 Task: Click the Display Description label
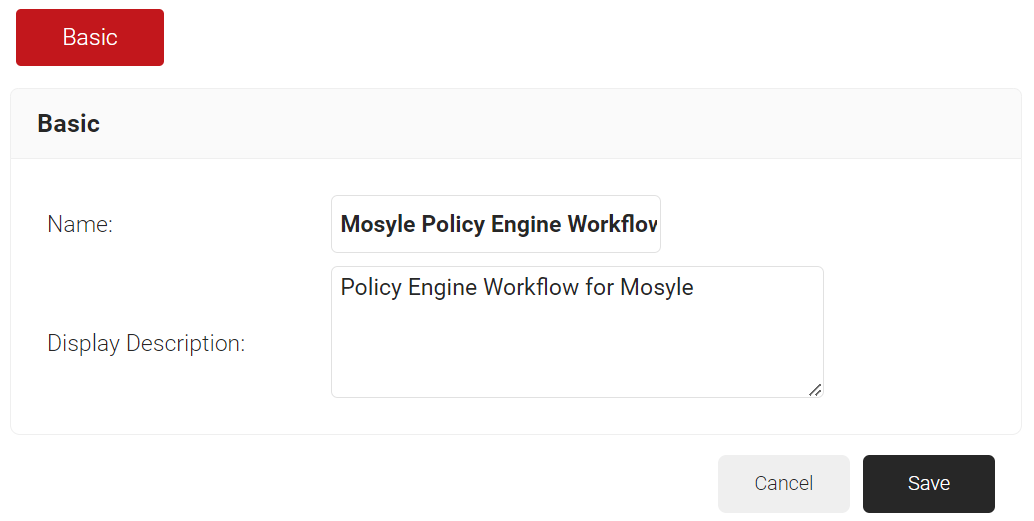pyautogui.click(x=146, y=343)
